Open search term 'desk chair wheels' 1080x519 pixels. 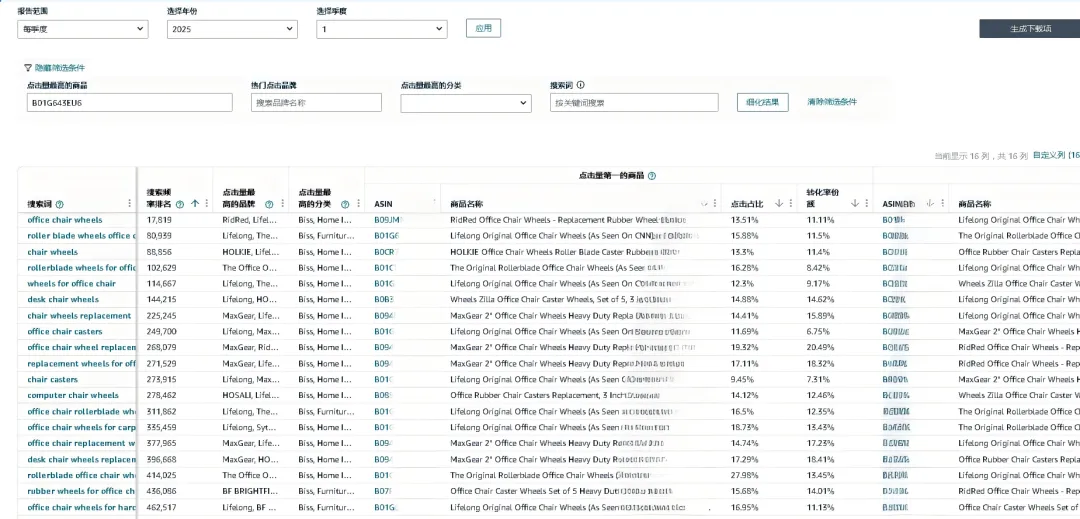coord(63,299)
